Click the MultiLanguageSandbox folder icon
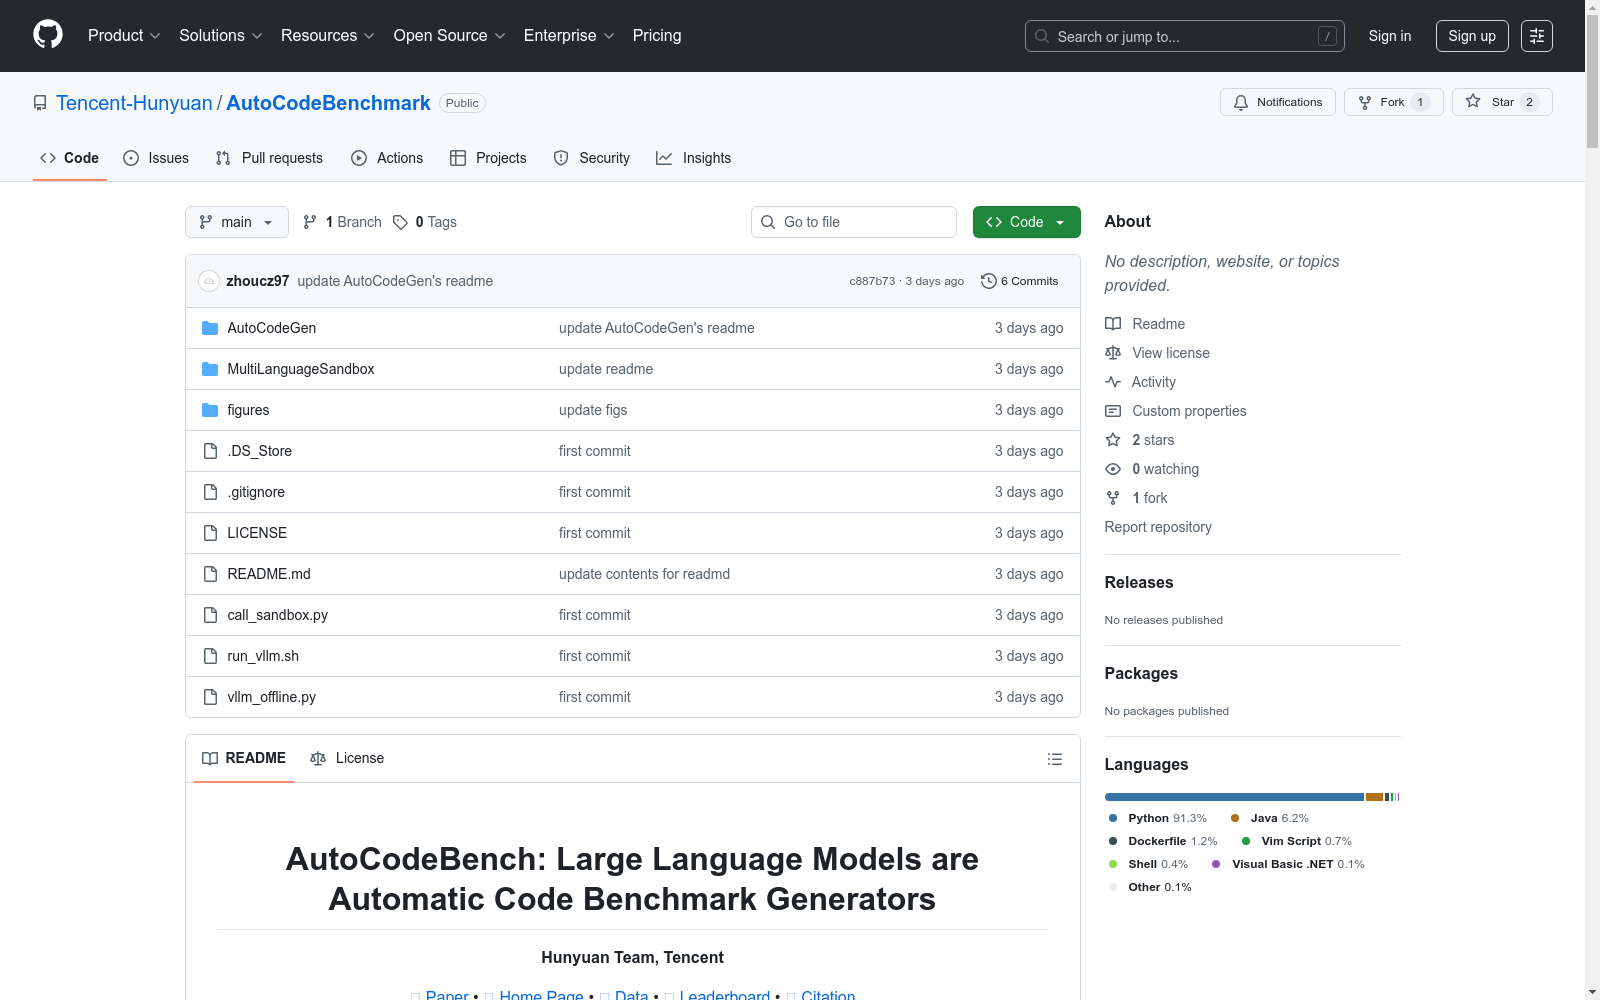 coord(210,369)
